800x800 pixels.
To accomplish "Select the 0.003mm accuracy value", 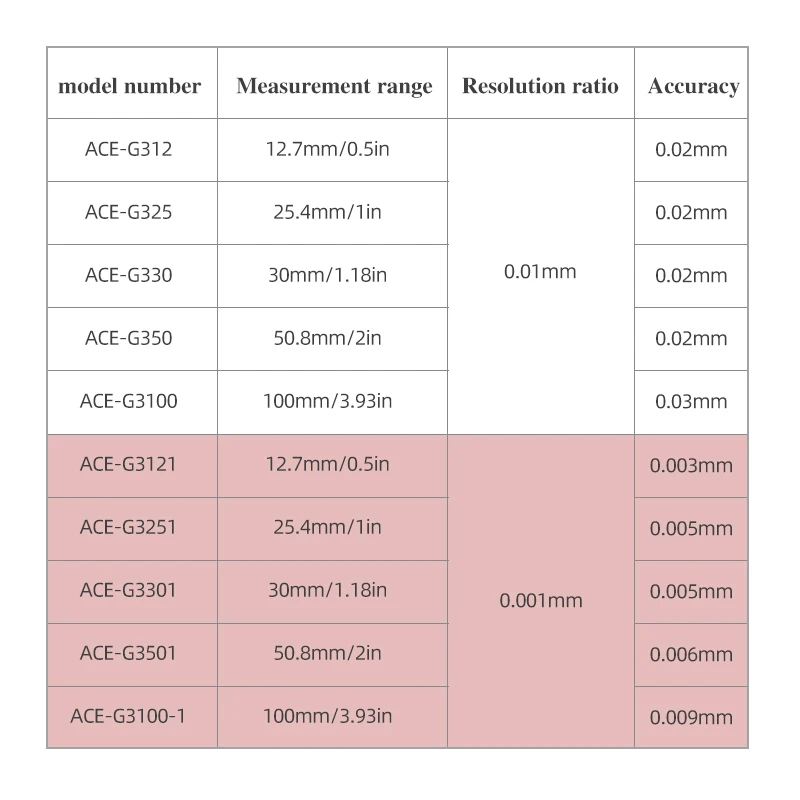I will (691, 465).
